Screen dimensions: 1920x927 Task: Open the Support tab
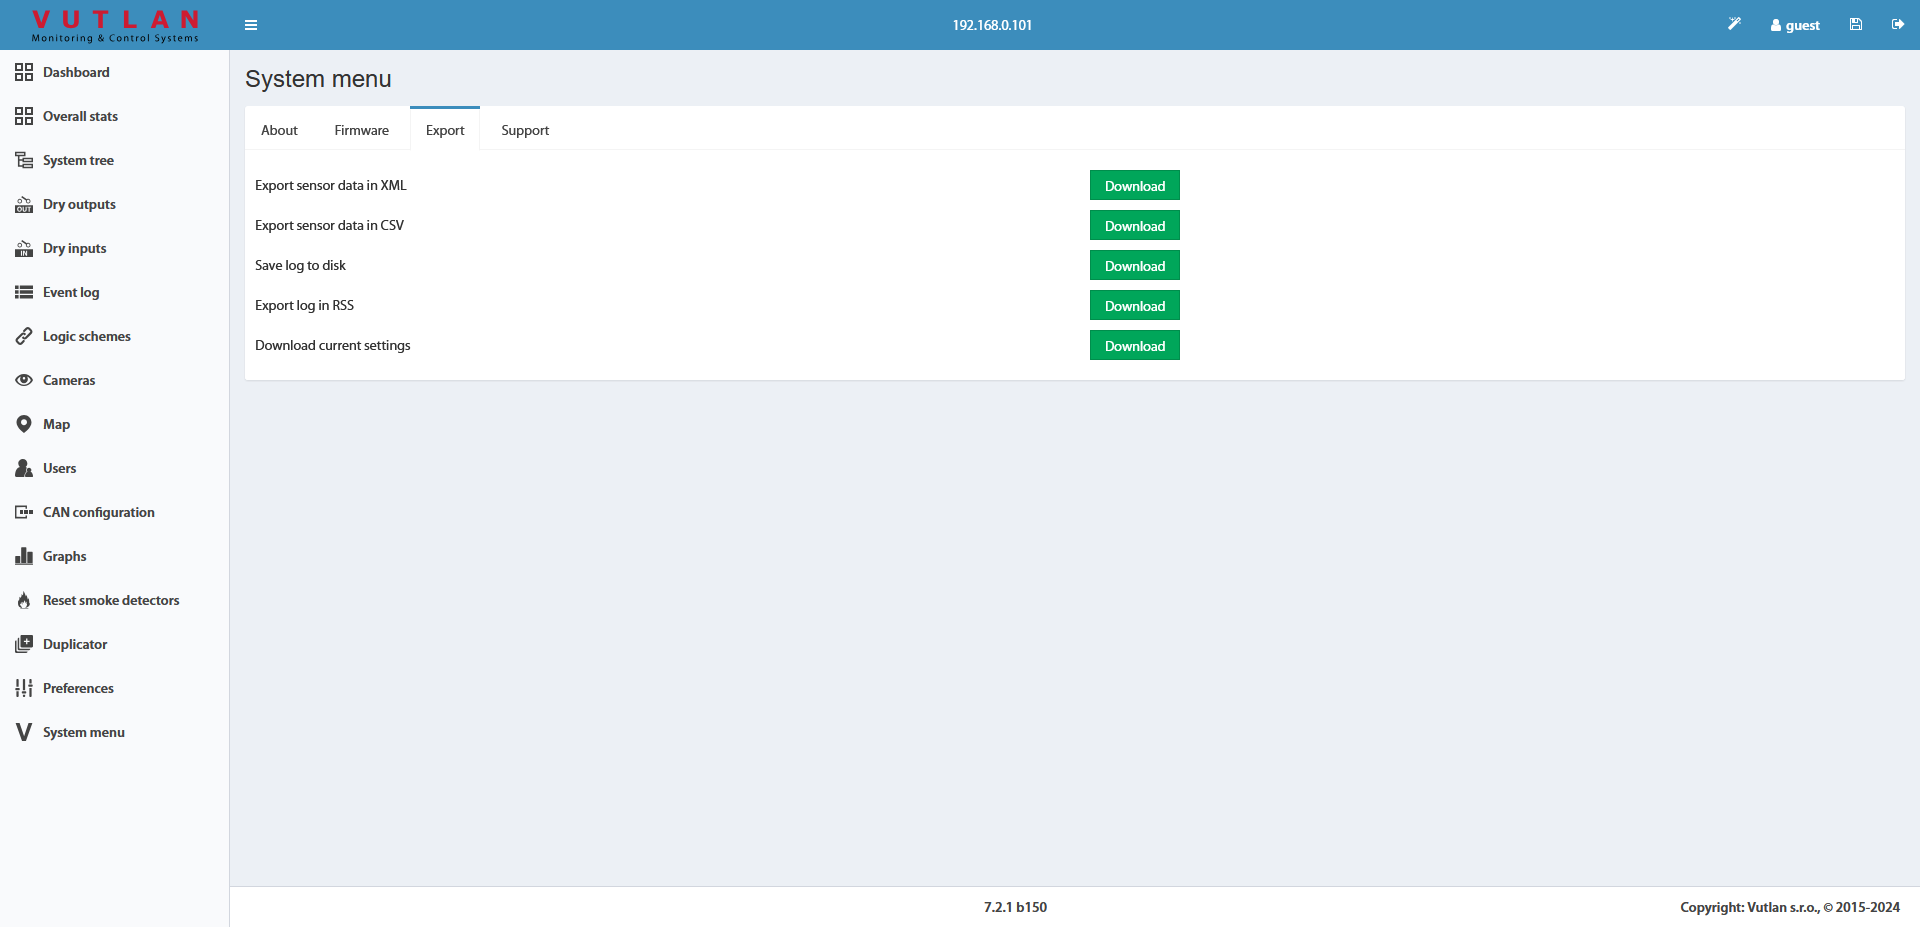tap(524, 129)
